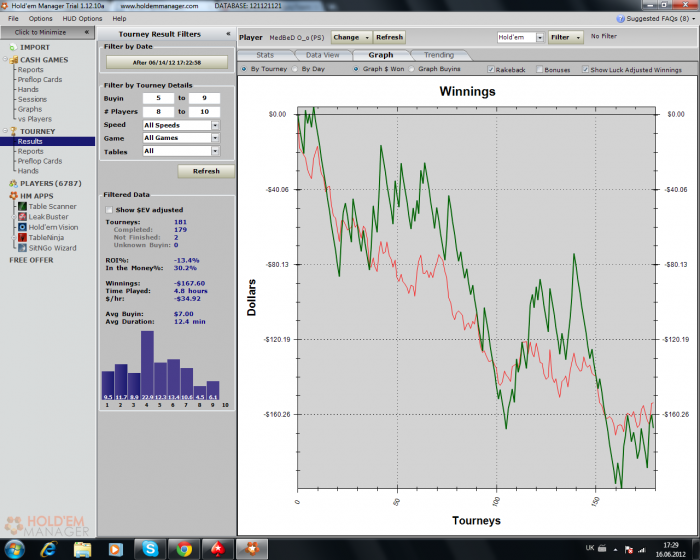Open Google Chrome from taskbar
Screen dimensions: 700x560
(x=184, y=549)
